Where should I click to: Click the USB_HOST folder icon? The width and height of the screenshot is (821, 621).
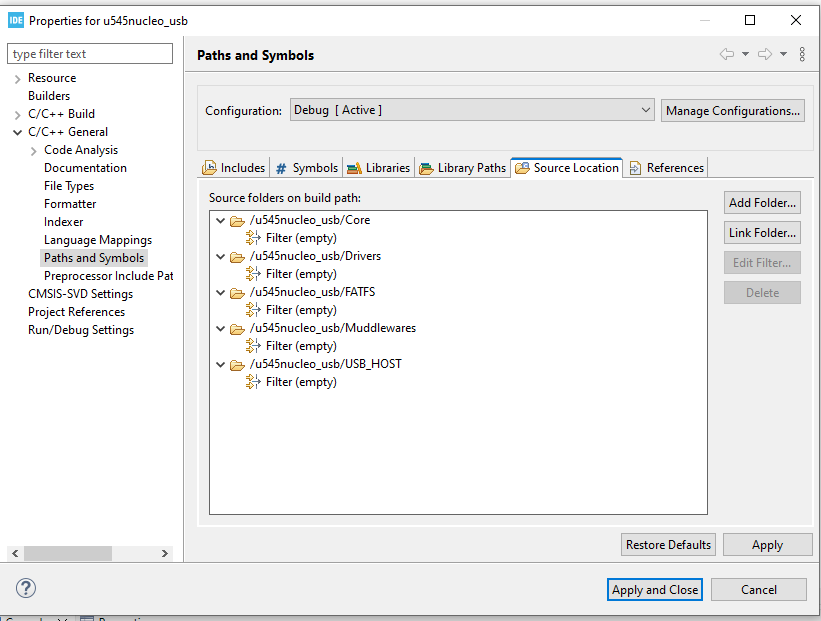point(237,364)
